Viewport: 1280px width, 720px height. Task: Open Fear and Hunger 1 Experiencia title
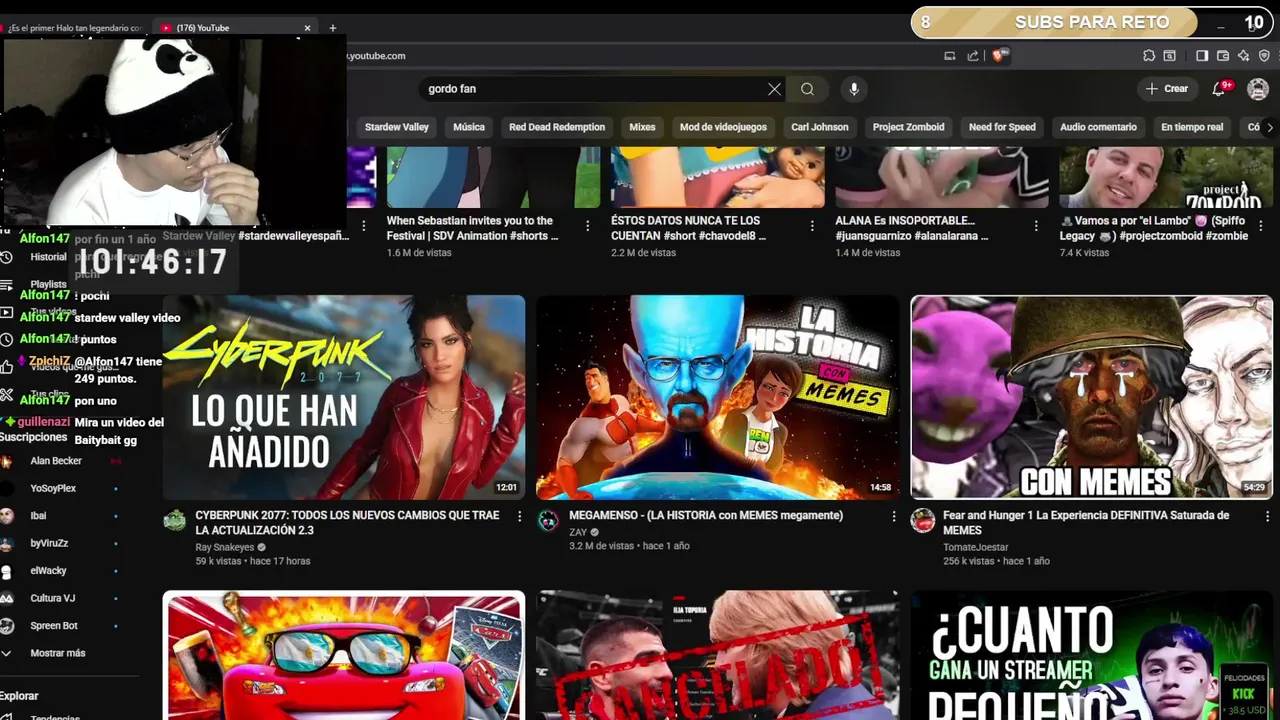(1086, 523)
